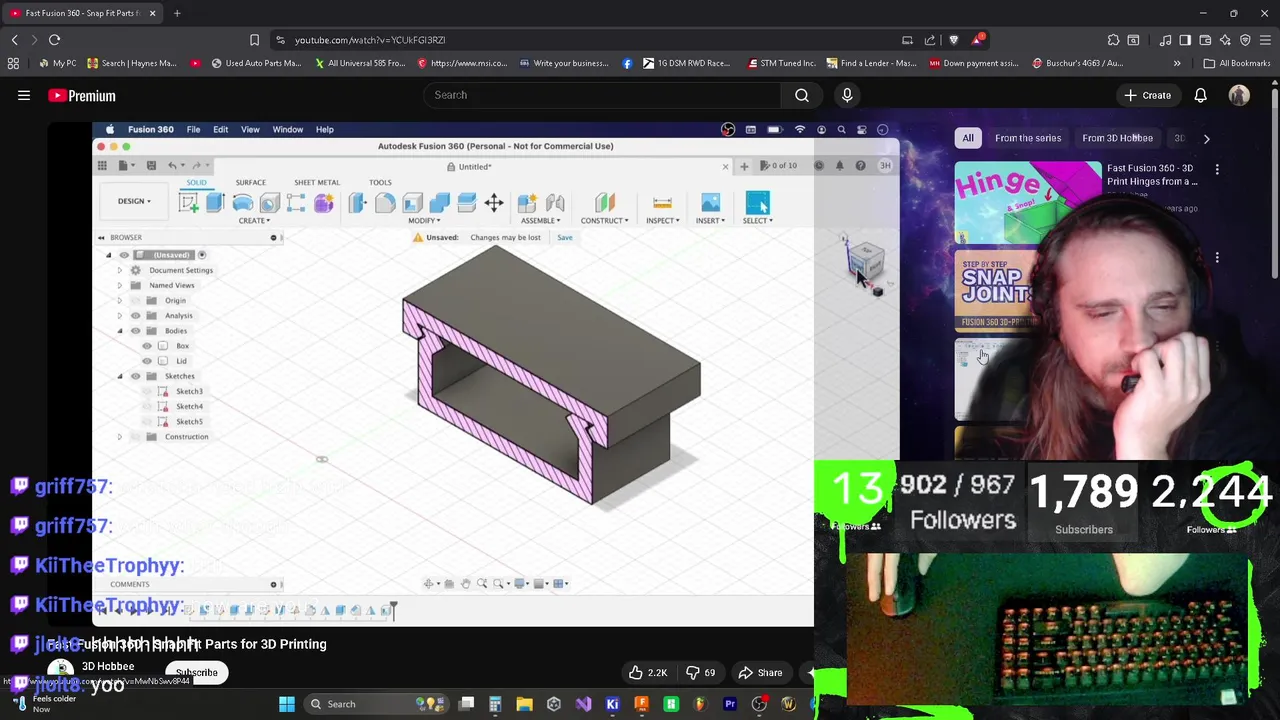
Task: Toggle root Unsaved component visibility eye
Action: tap(124, 255)
